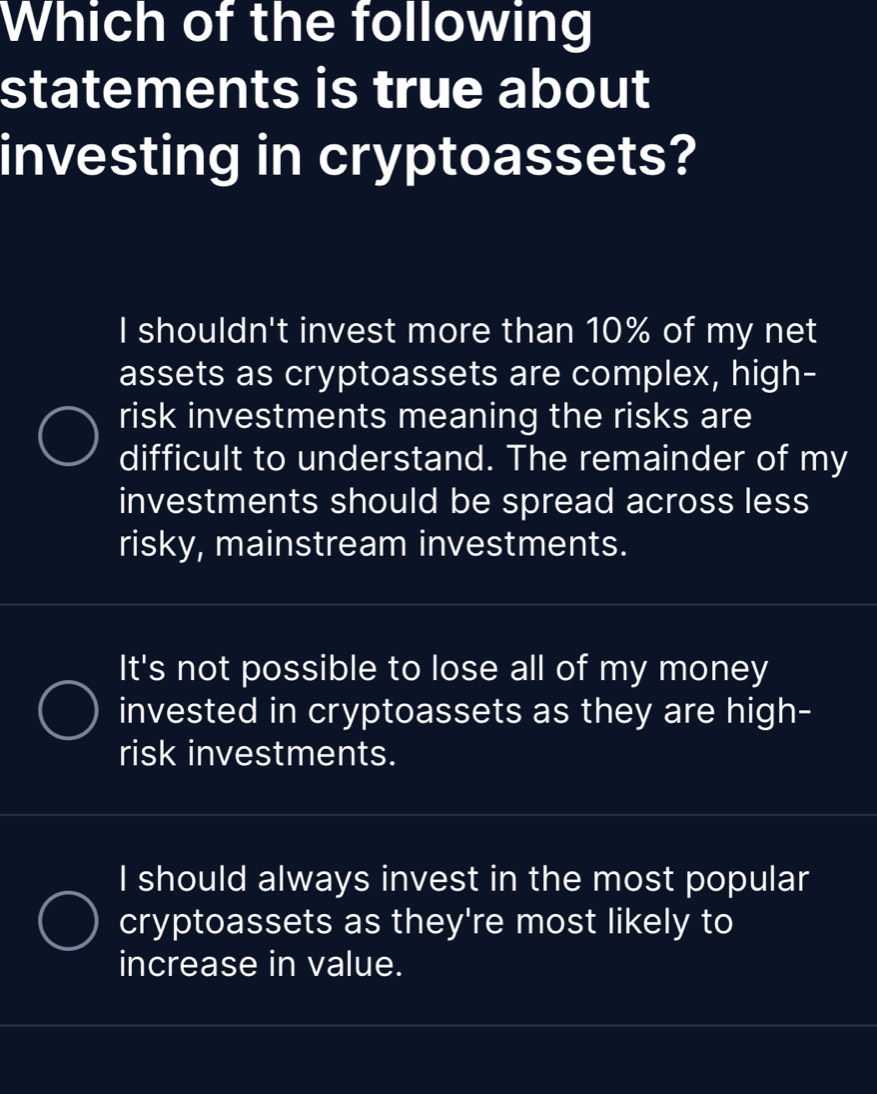Choose the radio button for "not possible to lose all"
The height and width of the screenshot is (1094, 877).
(x=69, y=710)
